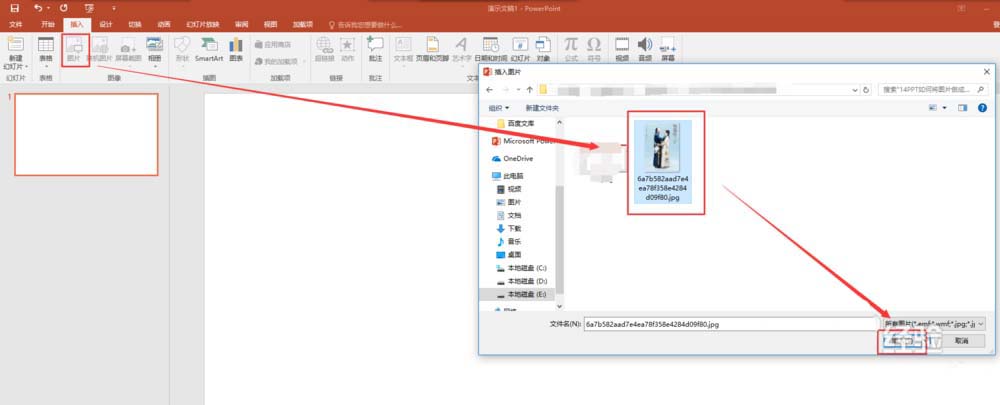Expand the address bar path dropdown
Image resolution: width=1000 pixels, height=405 pixels.
point(855,90)
